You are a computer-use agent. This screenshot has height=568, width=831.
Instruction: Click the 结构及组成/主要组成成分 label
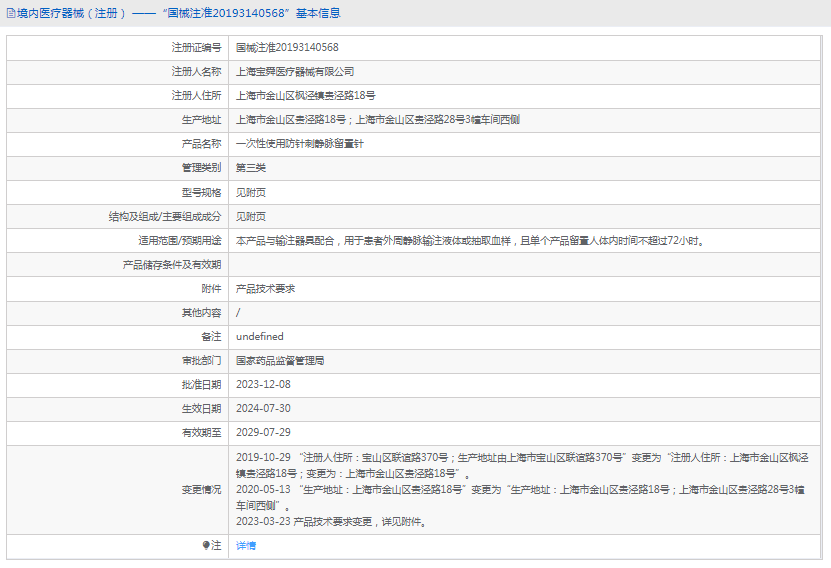(x=165, y=216)
